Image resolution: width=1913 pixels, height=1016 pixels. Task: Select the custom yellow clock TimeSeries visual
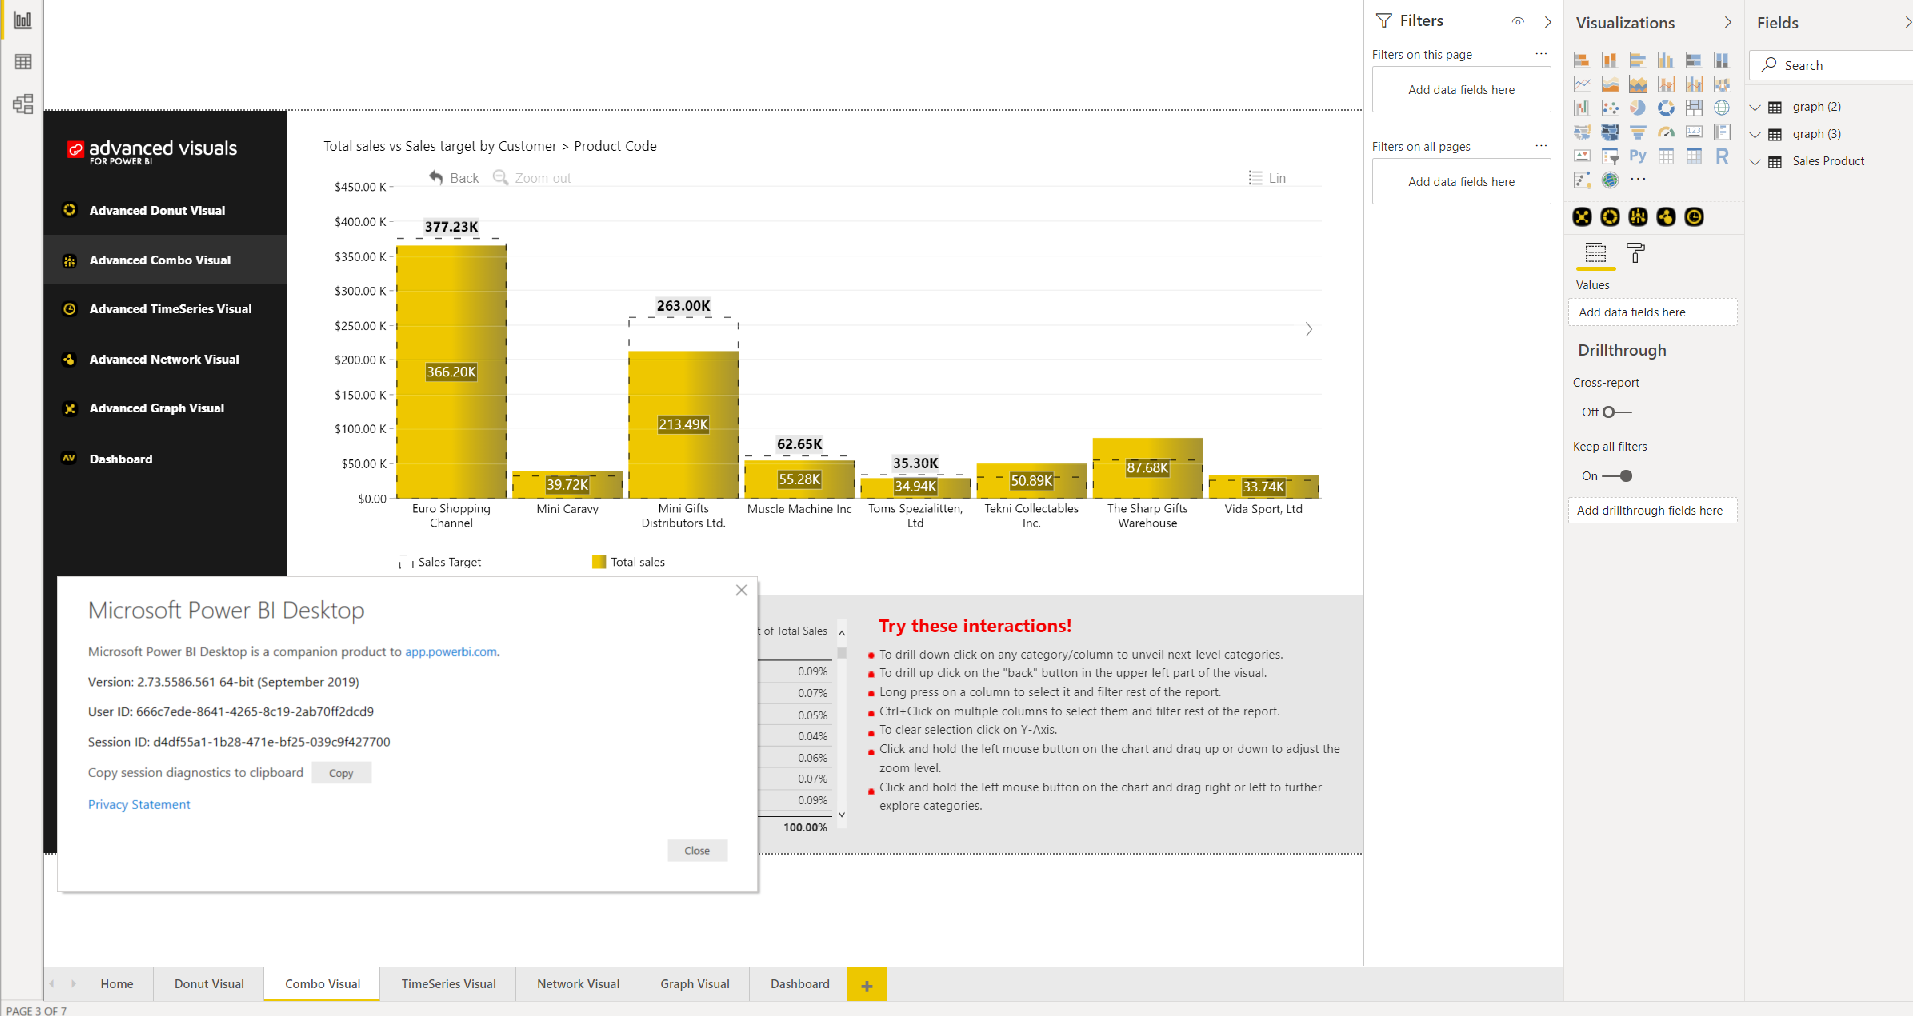(x=1694, y=217)
